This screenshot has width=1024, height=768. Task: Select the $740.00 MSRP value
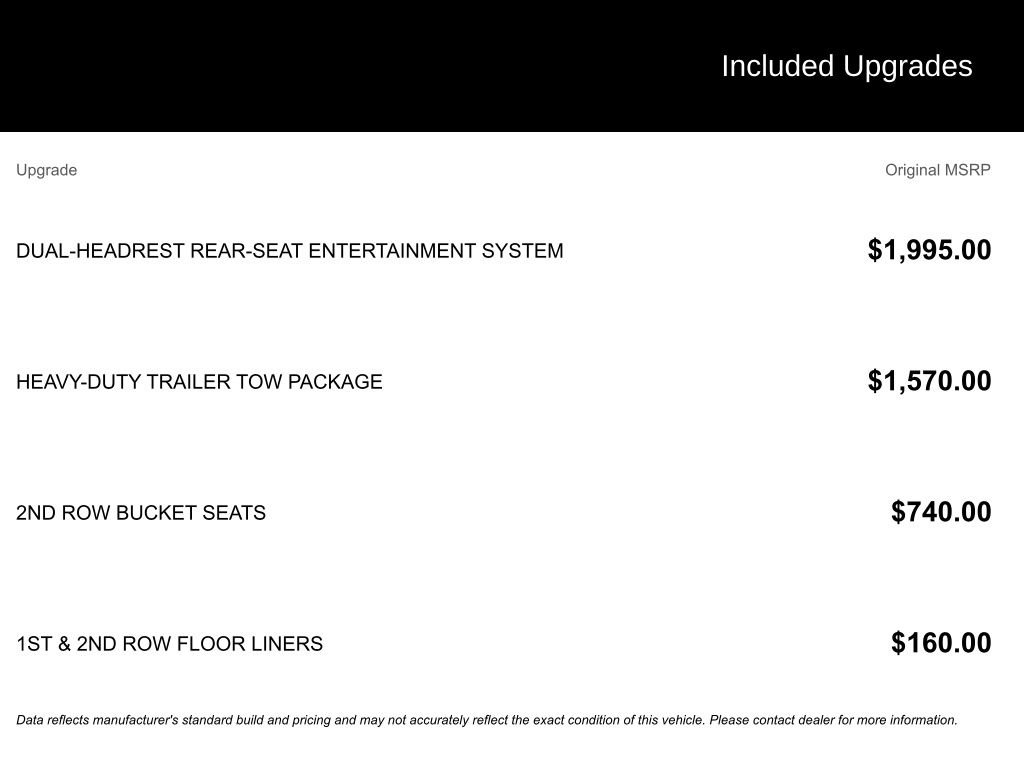coord(941,512)
